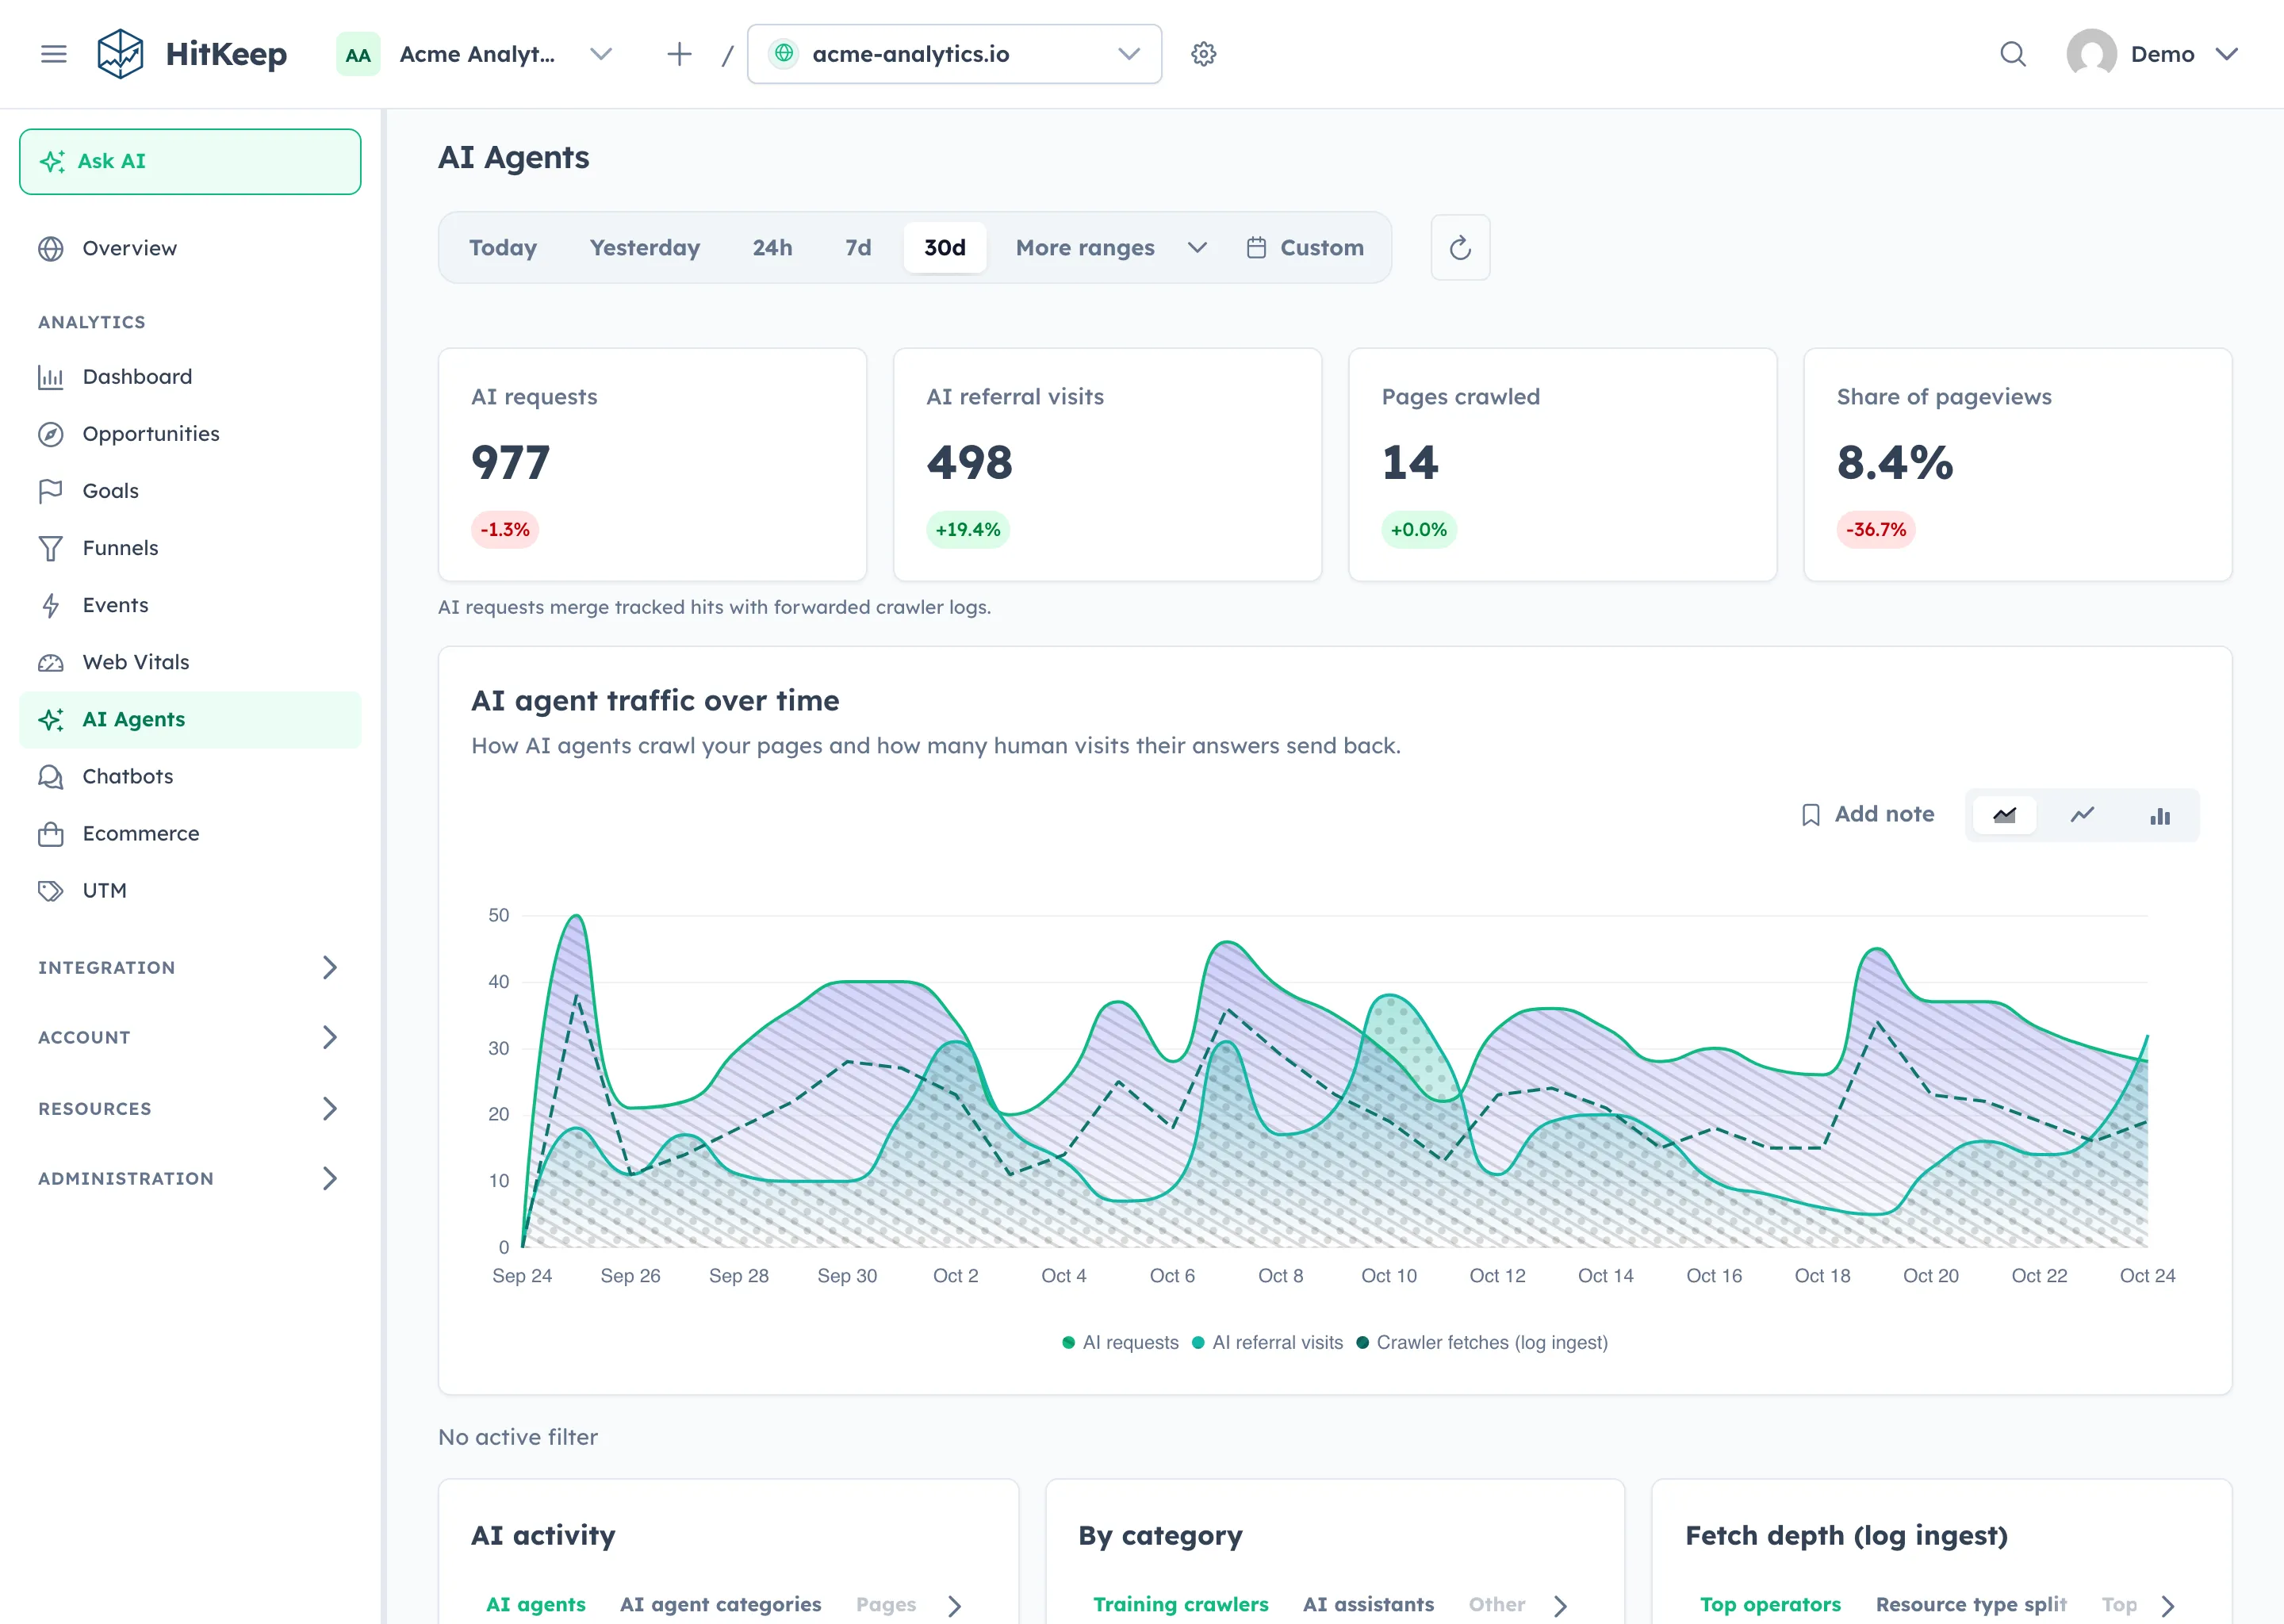Viewport: 2284px width, 1624px height.
Task: Open the Custom date range picker
Action: (1305, 247)
